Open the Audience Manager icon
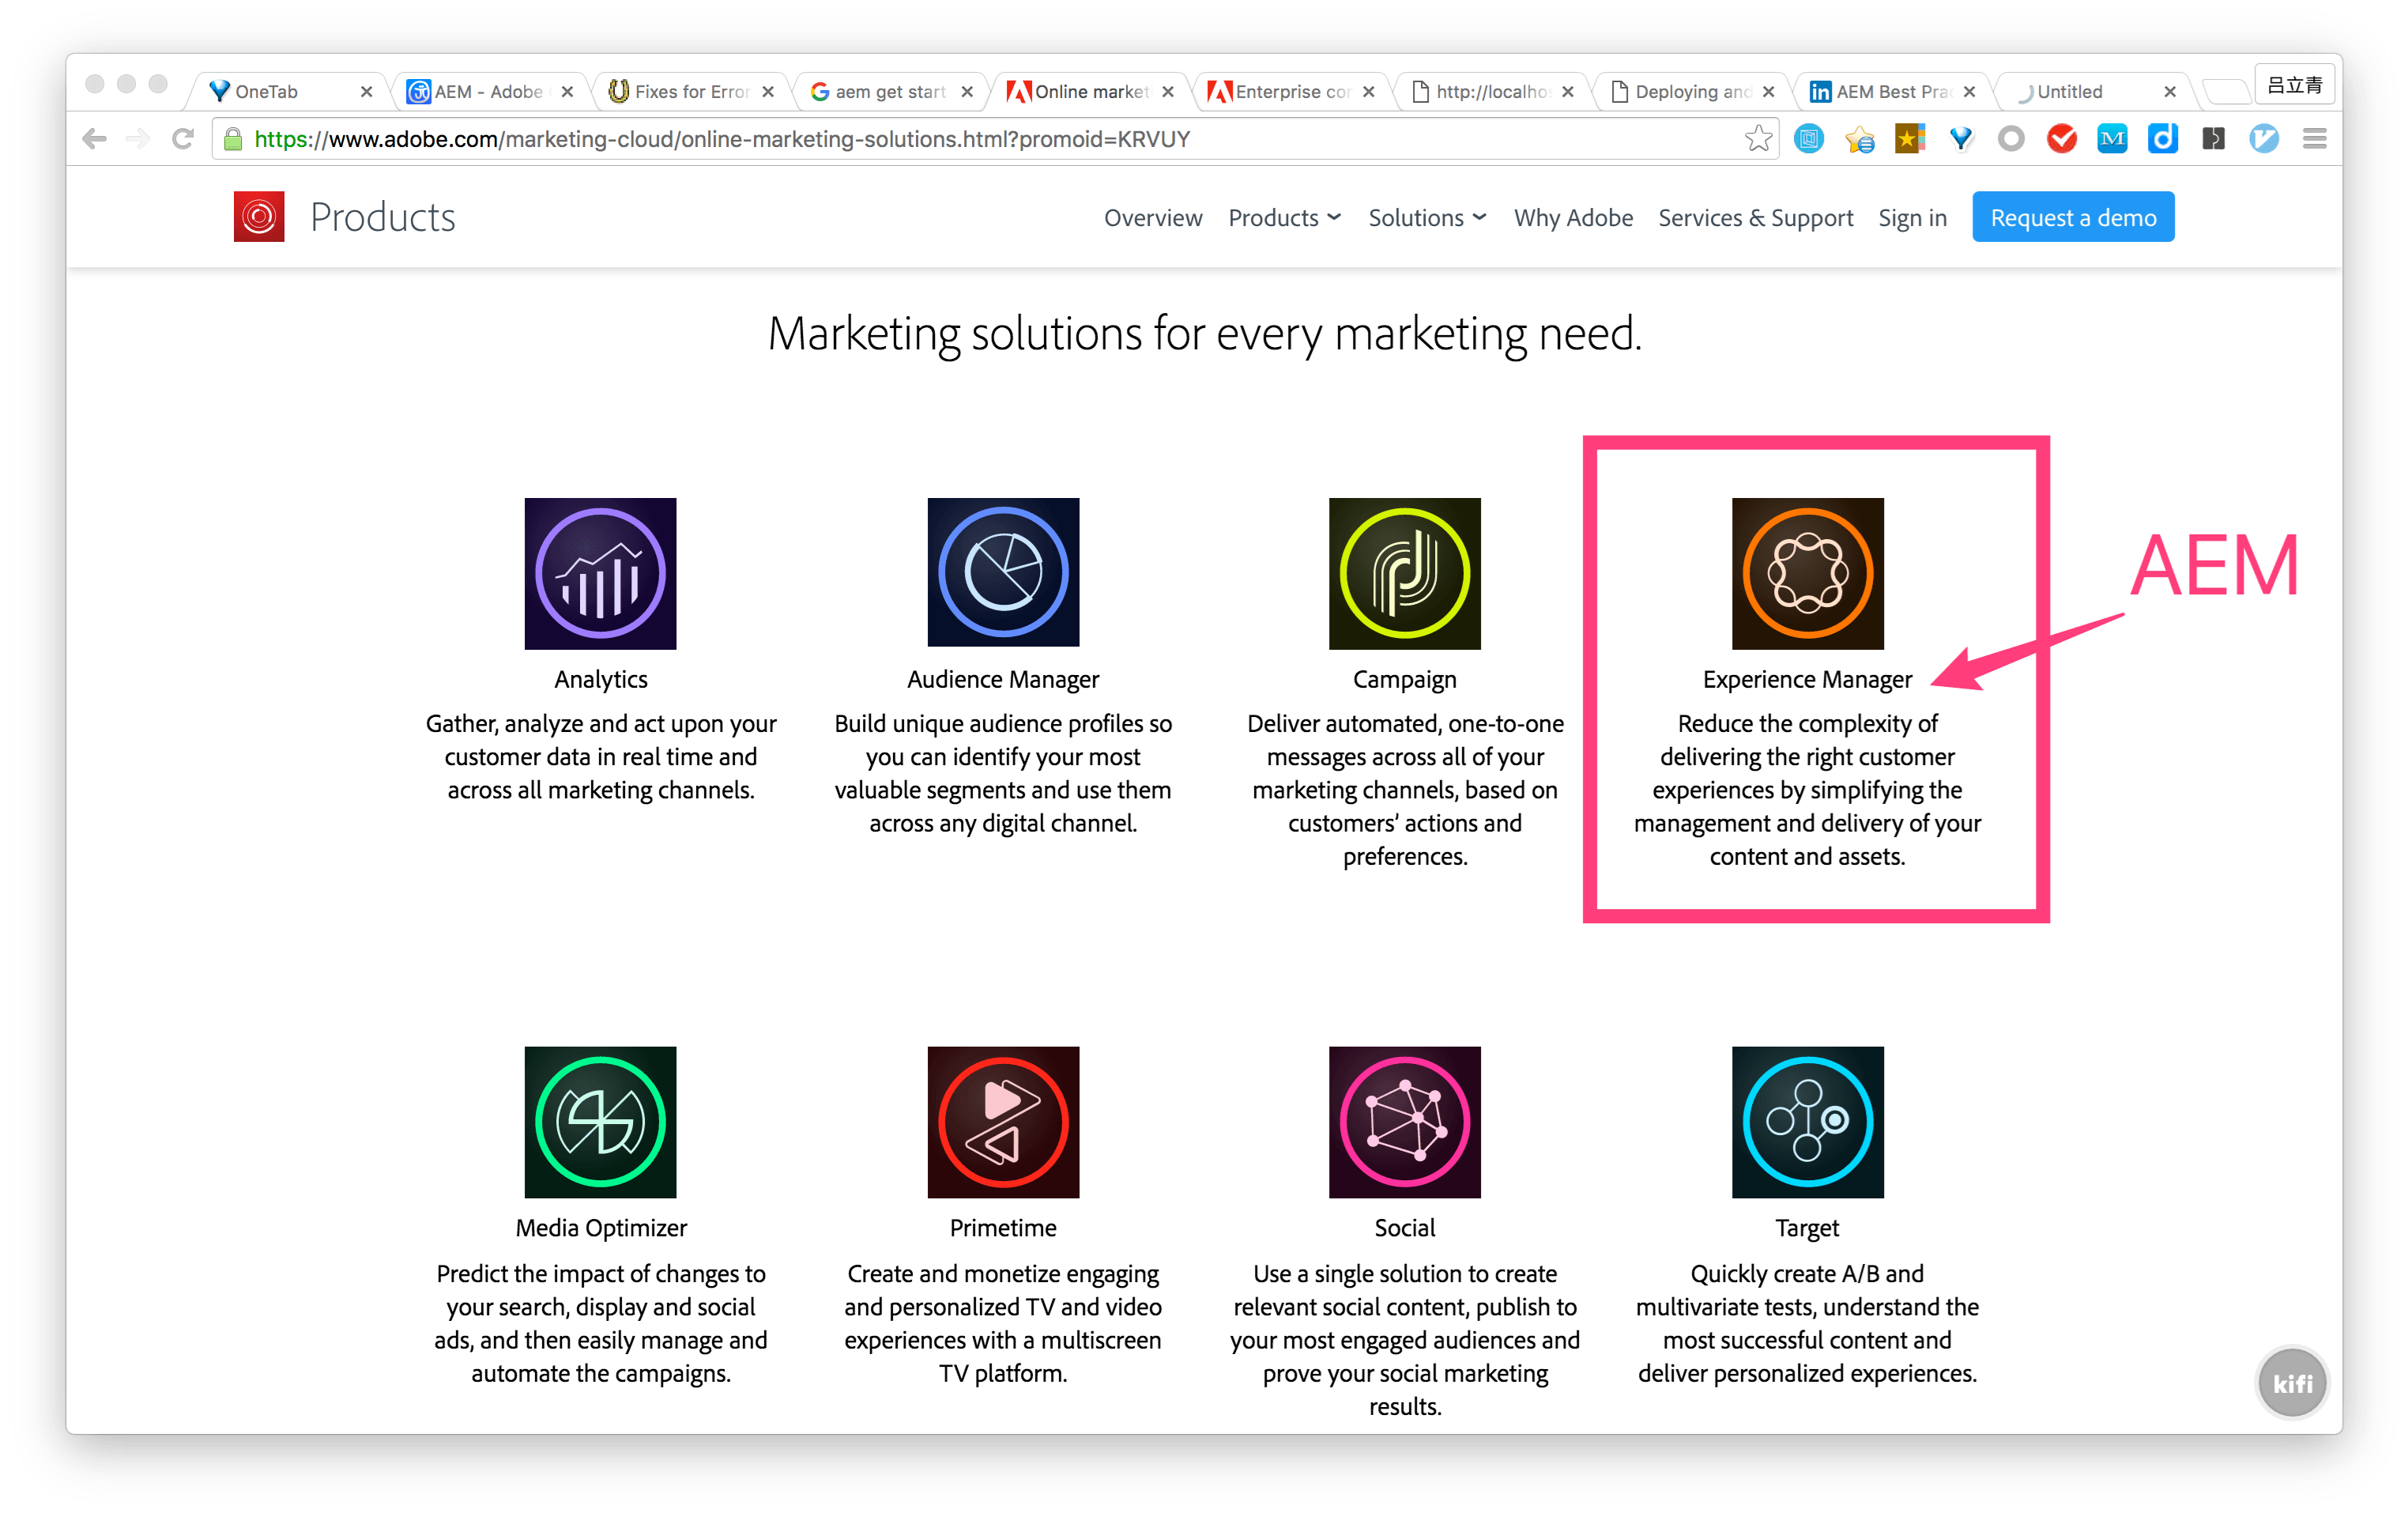This screenshot has height=1513, width=2408. pyautogui.click(x=1002, y=573)
